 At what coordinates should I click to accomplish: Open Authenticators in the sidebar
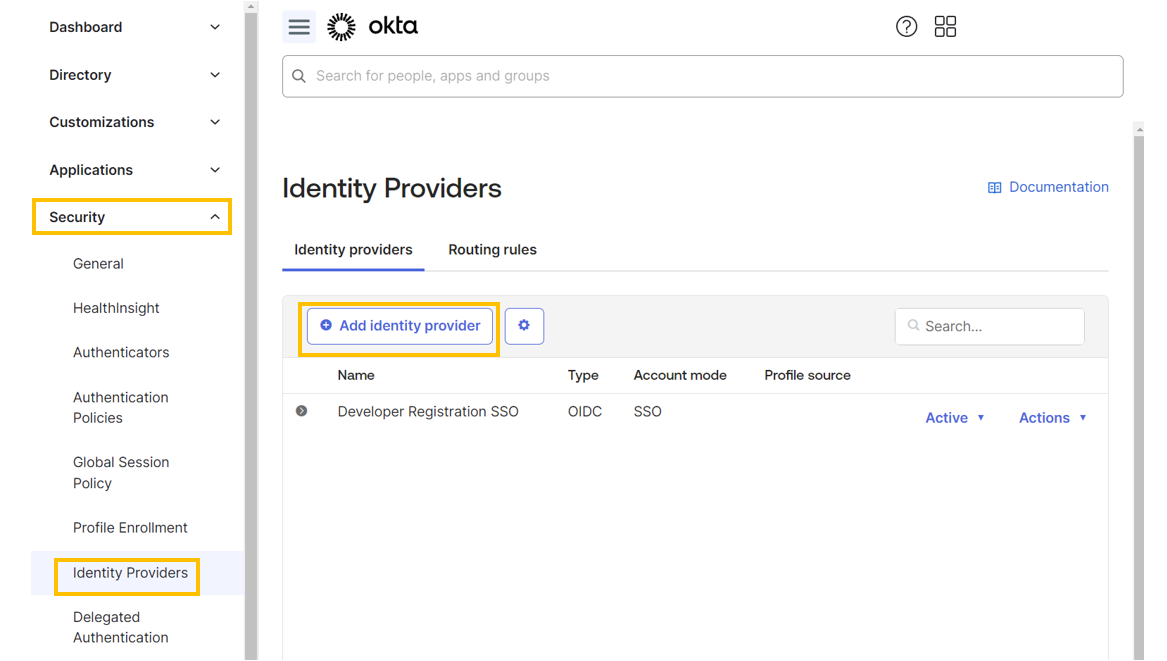(120, 352)
